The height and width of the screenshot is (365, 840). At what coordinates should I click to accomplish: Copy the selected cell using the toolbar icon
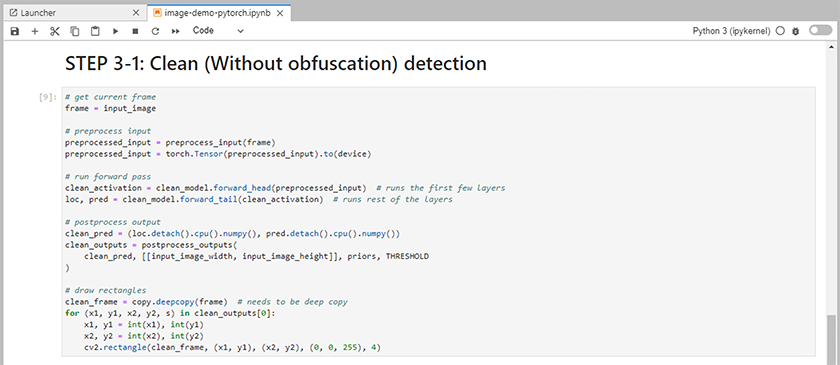pos(75,32)
